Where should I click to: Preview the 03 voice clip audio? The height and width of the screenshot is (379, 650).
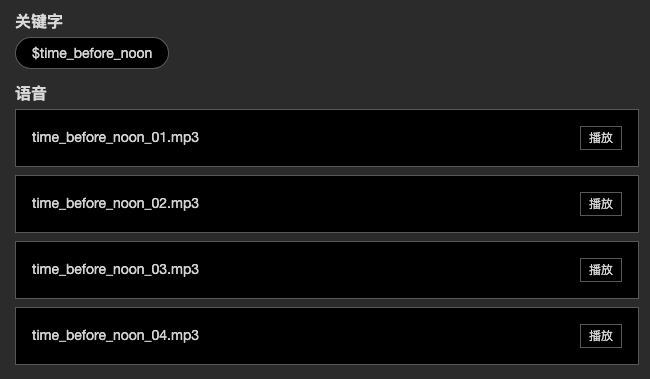click(x=601, y=270)
